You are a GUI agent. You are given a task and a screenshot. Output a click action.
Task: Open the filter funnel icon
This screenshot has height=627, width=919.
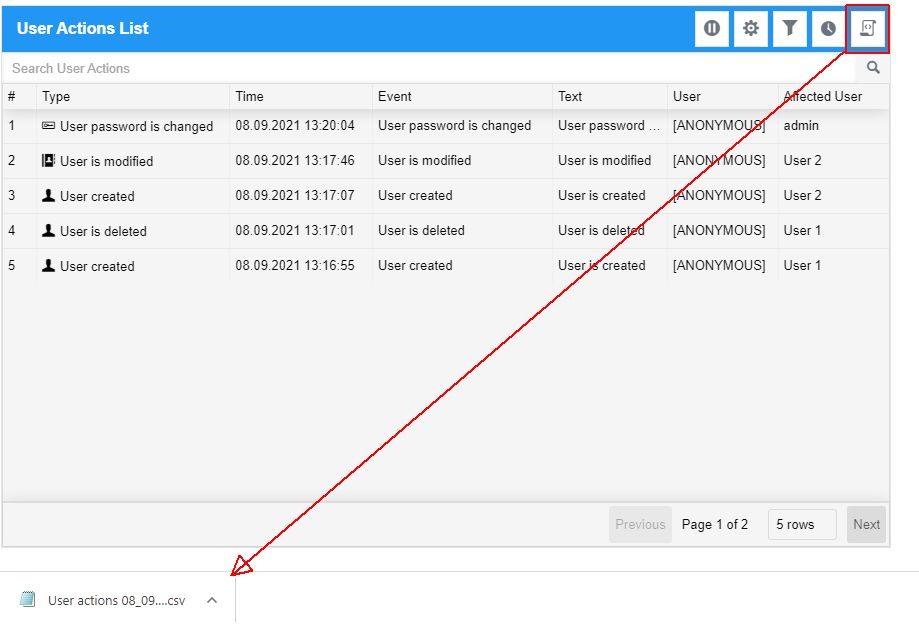pos(789,28)
